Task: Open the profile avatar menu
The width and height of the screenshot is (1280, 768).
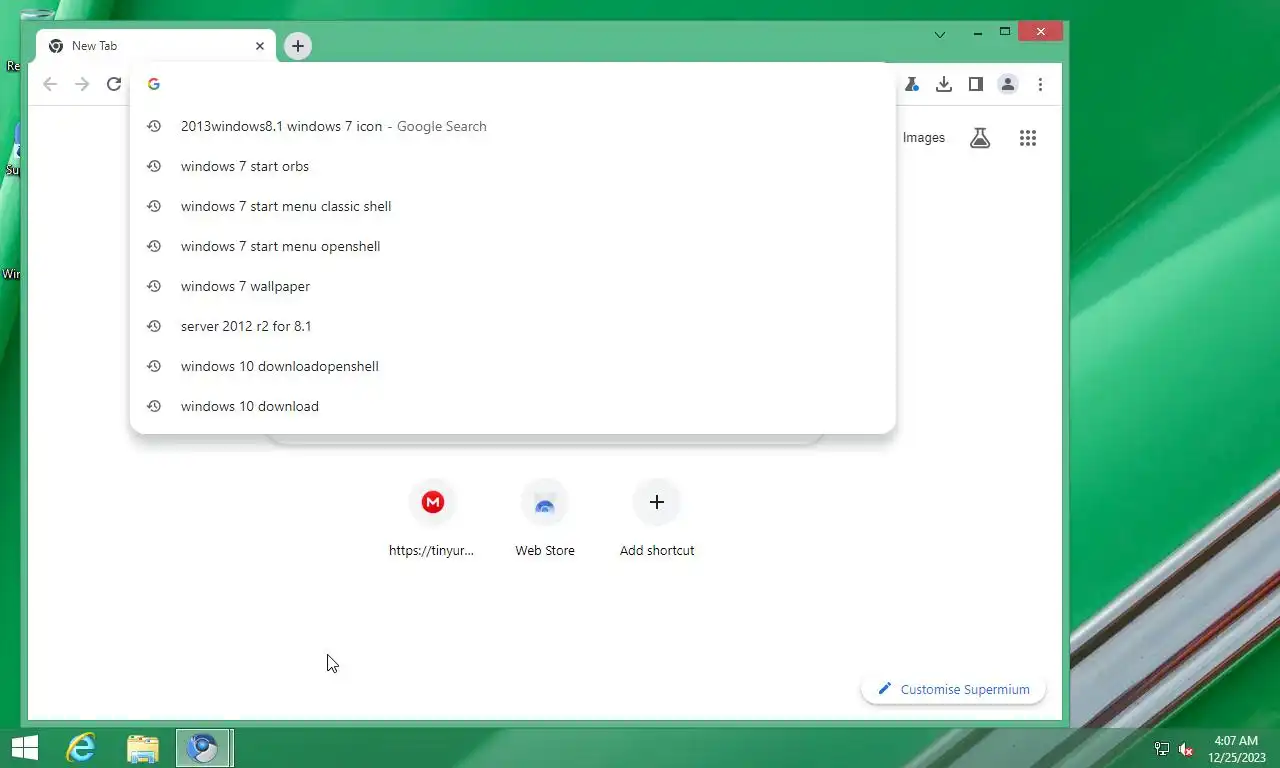Action: click(x=1008, y=85)
